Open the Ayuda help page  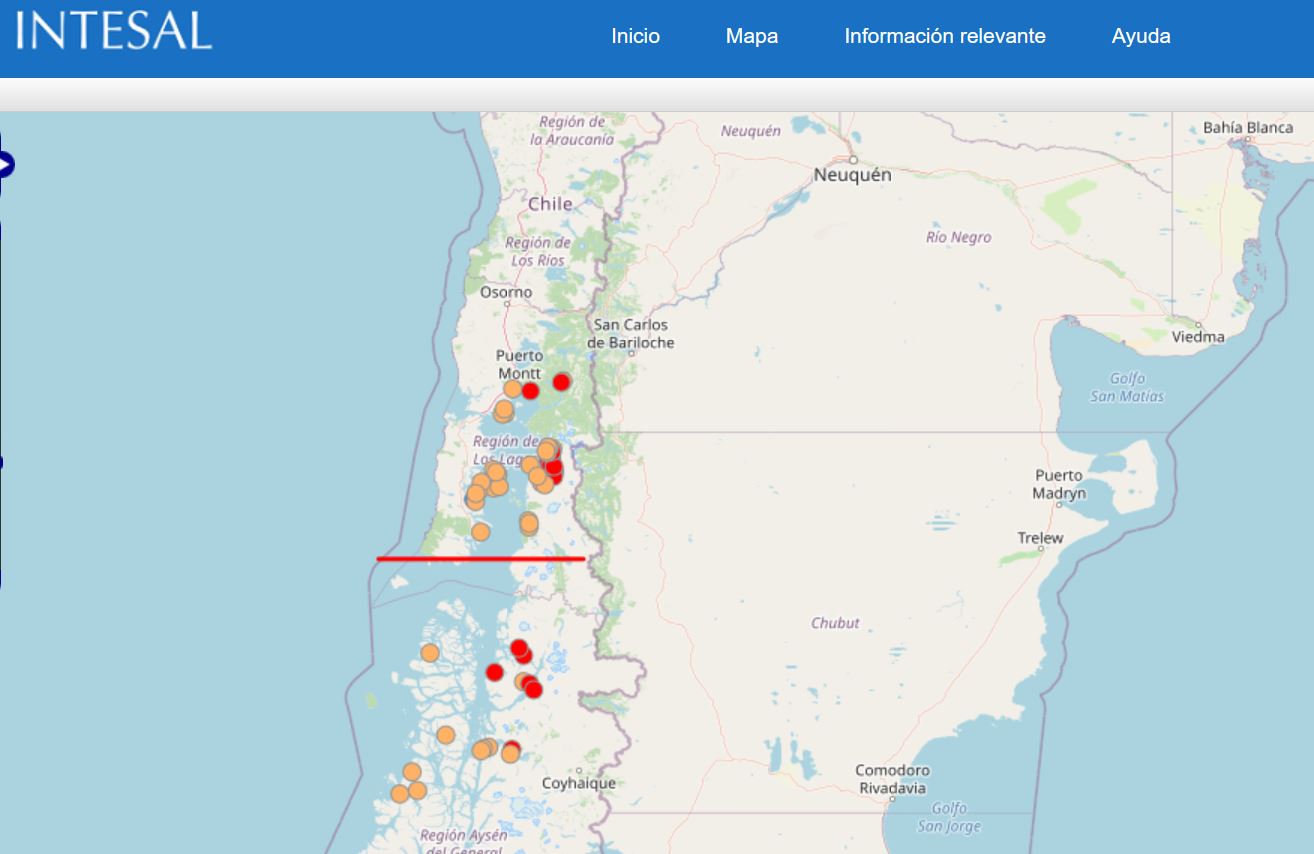click(1140, 36)
